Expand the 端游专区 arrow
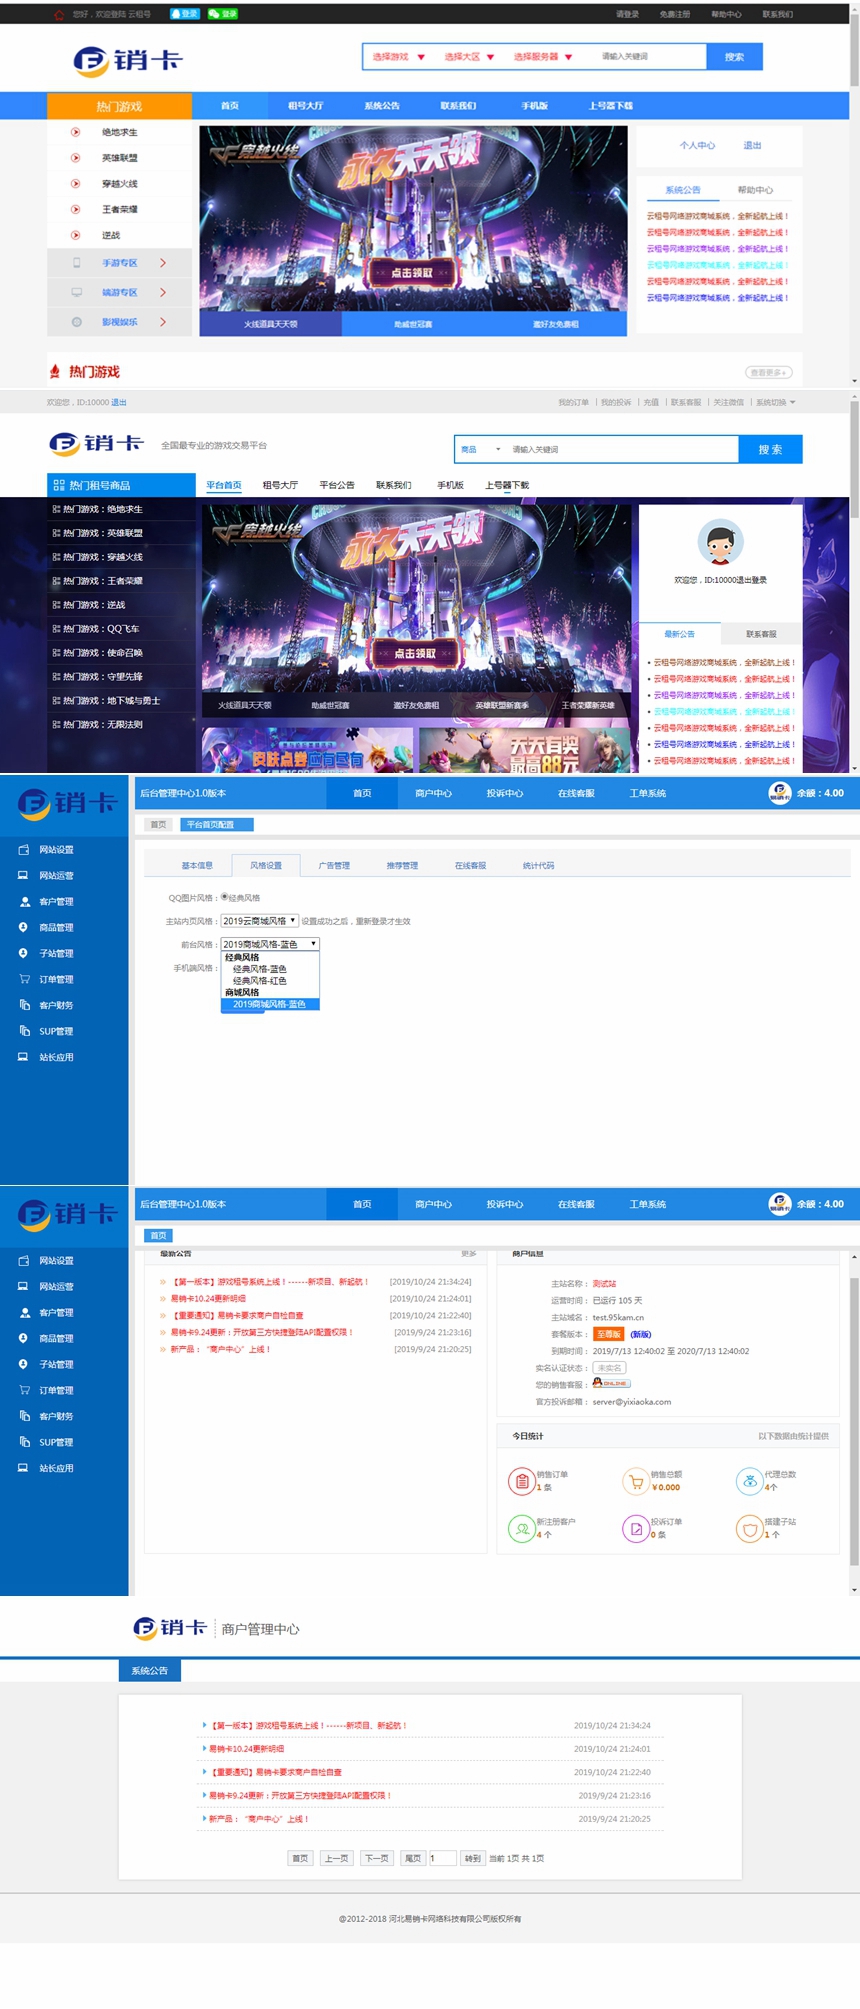 (x=163, y=293)
